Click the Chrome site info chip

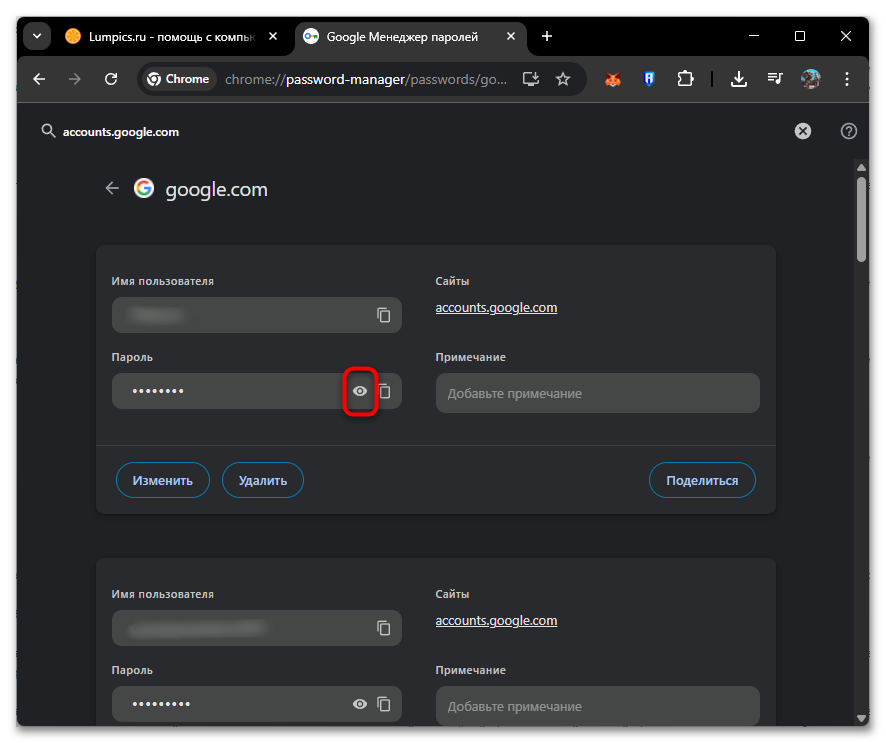pos(178,79)
